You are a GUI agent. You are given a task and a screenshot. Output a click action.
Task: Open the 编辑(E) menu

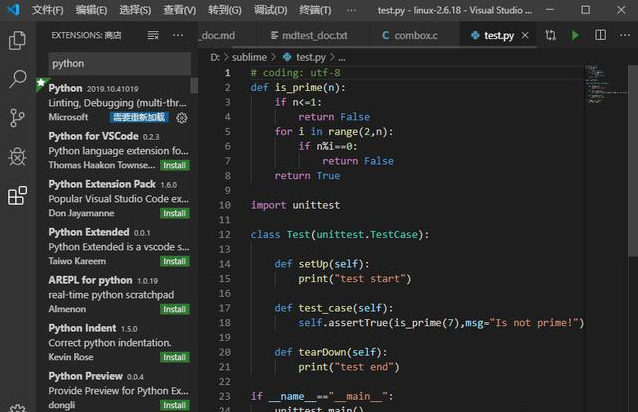[x=91, y=10]
